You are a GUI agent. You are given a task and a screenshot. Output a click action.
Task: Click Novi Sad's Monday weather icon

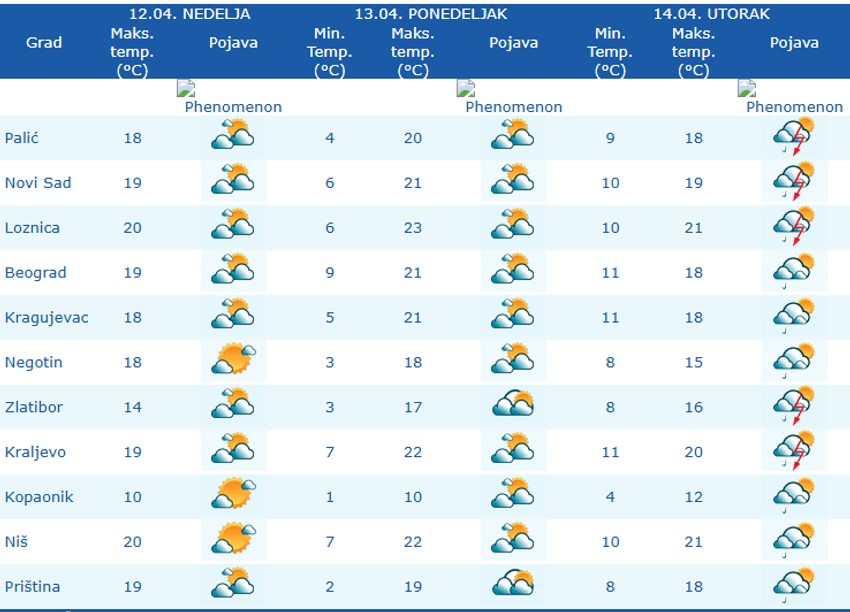coord(513,182)
